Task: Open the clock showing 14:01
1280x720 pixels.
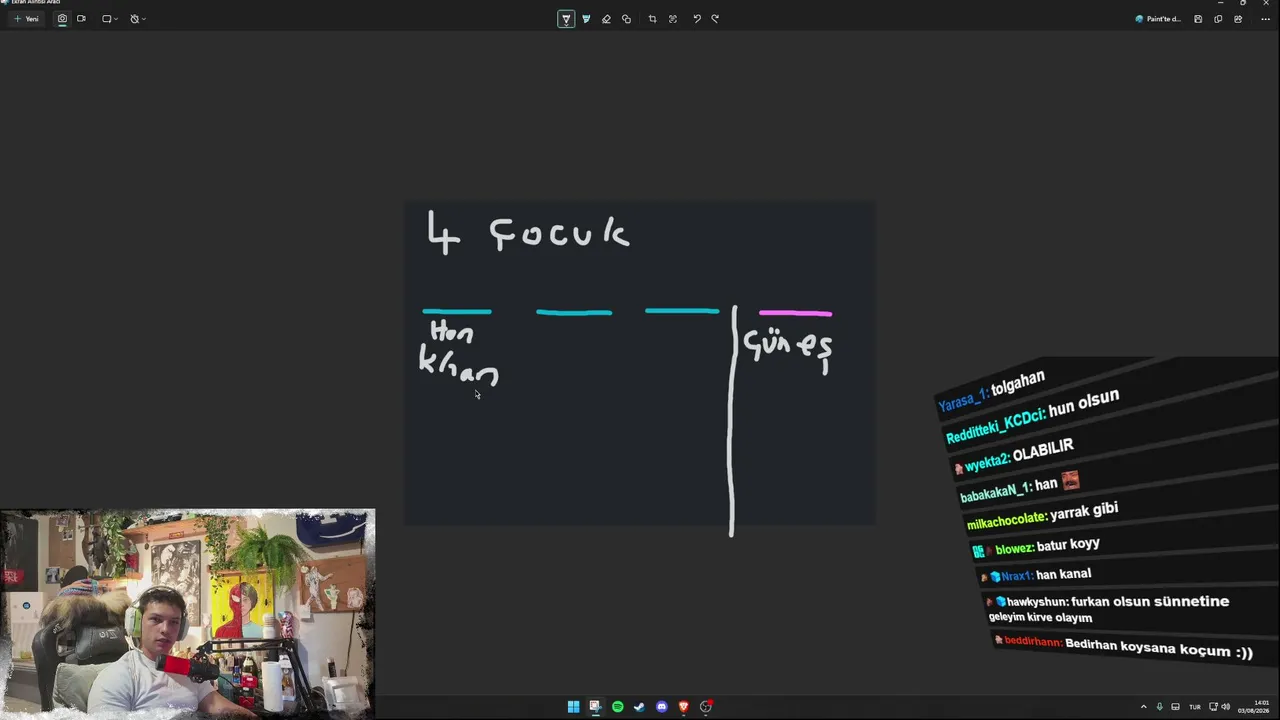Action: 1253,707
